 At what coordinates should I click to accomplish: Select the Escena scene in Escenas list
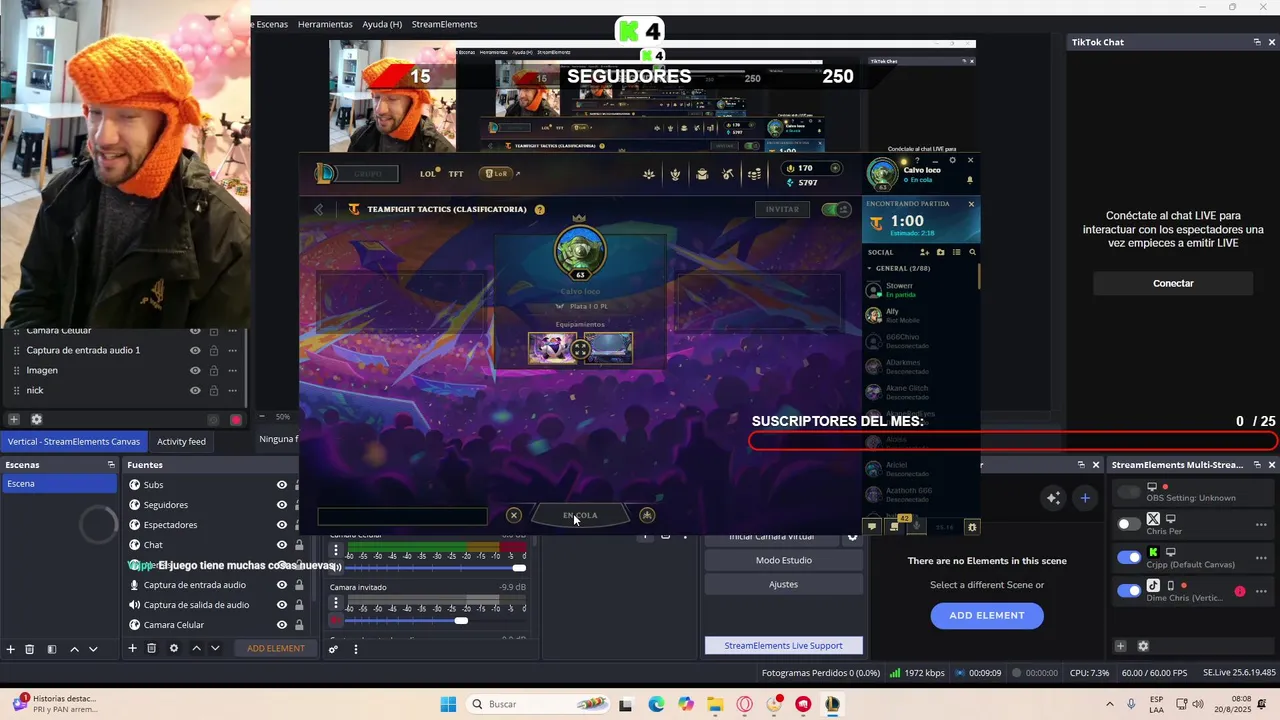tap(59, 484)
